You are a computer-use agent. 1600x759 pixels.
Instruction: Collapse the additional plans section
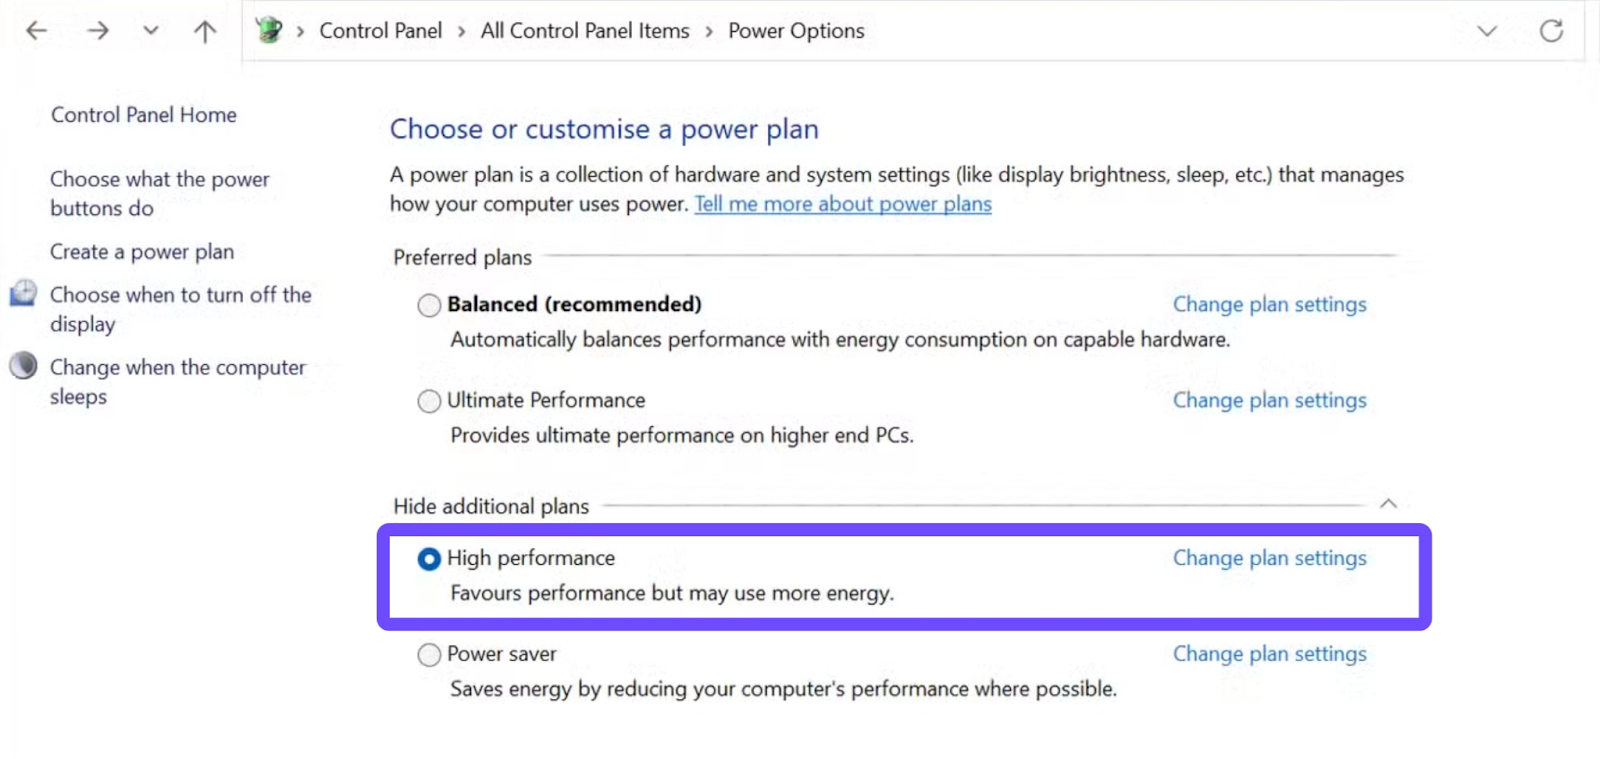[x=1388, y=504]
